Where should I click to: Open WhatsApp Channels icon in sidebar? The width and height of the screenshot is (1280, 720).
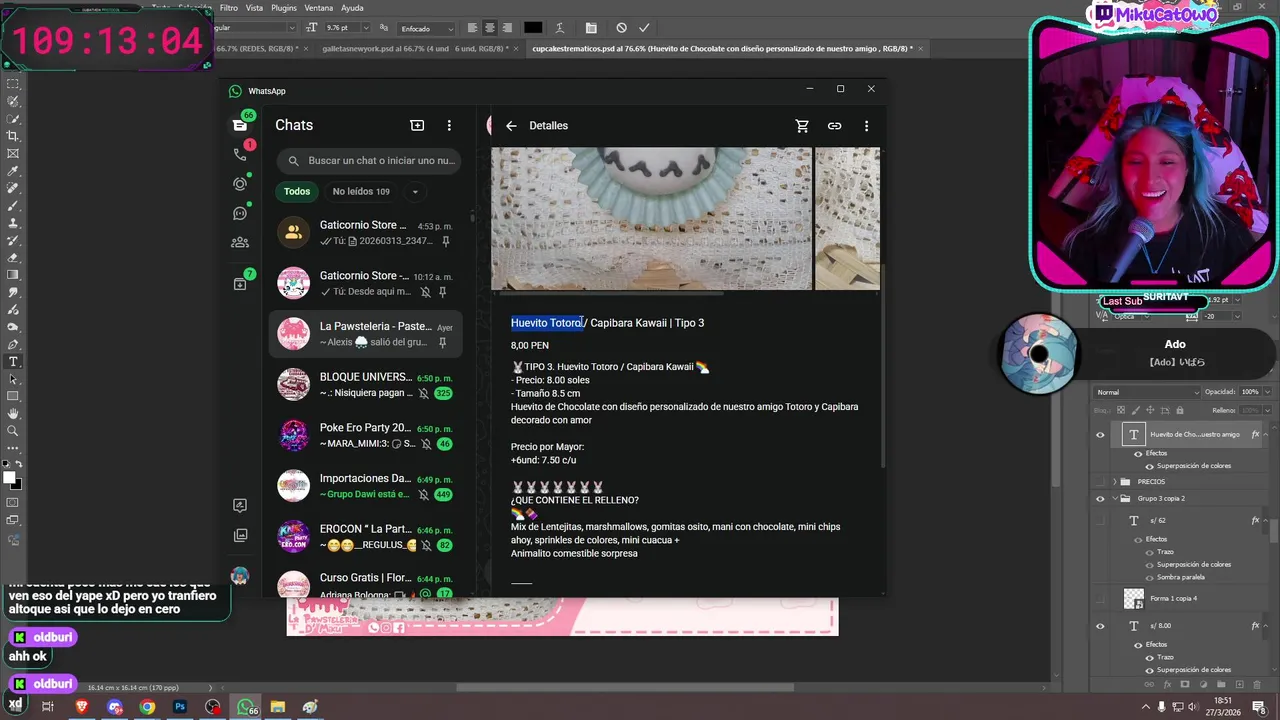(x=240, y=213)
